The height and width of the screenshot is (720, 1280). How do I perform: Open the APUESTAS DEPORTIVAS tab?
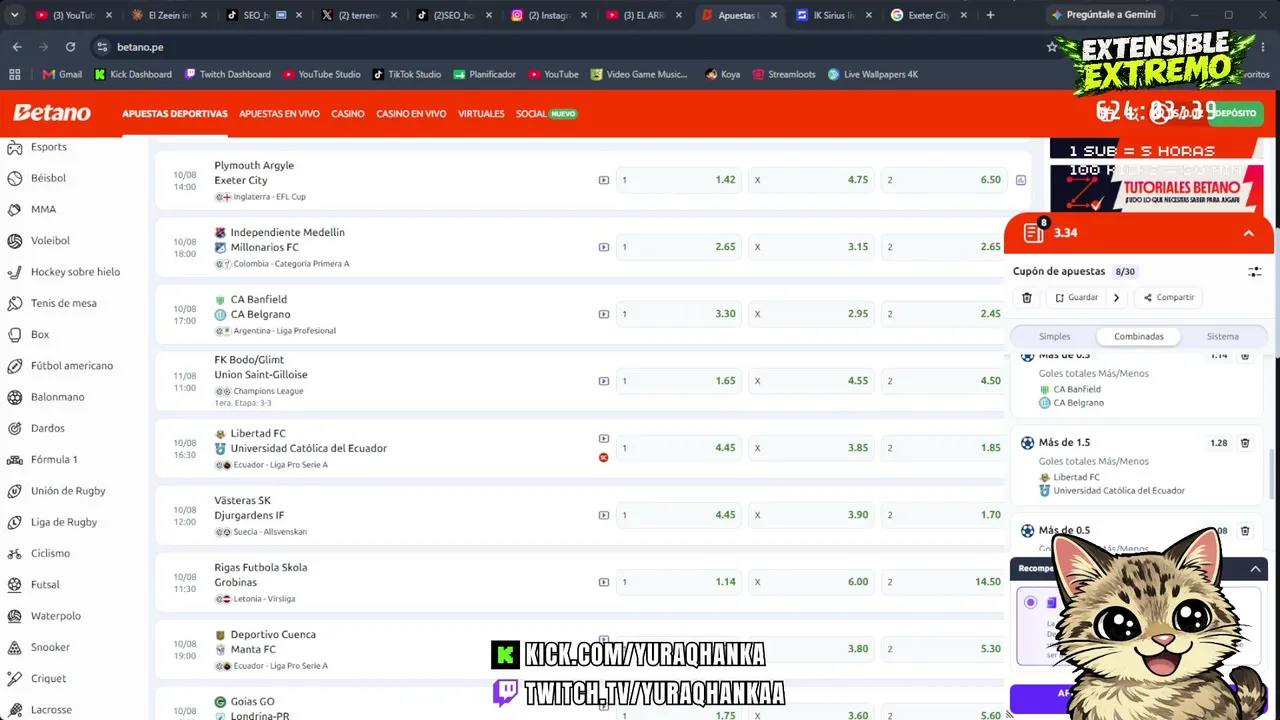pyautogui.click(x=175, y=114)
